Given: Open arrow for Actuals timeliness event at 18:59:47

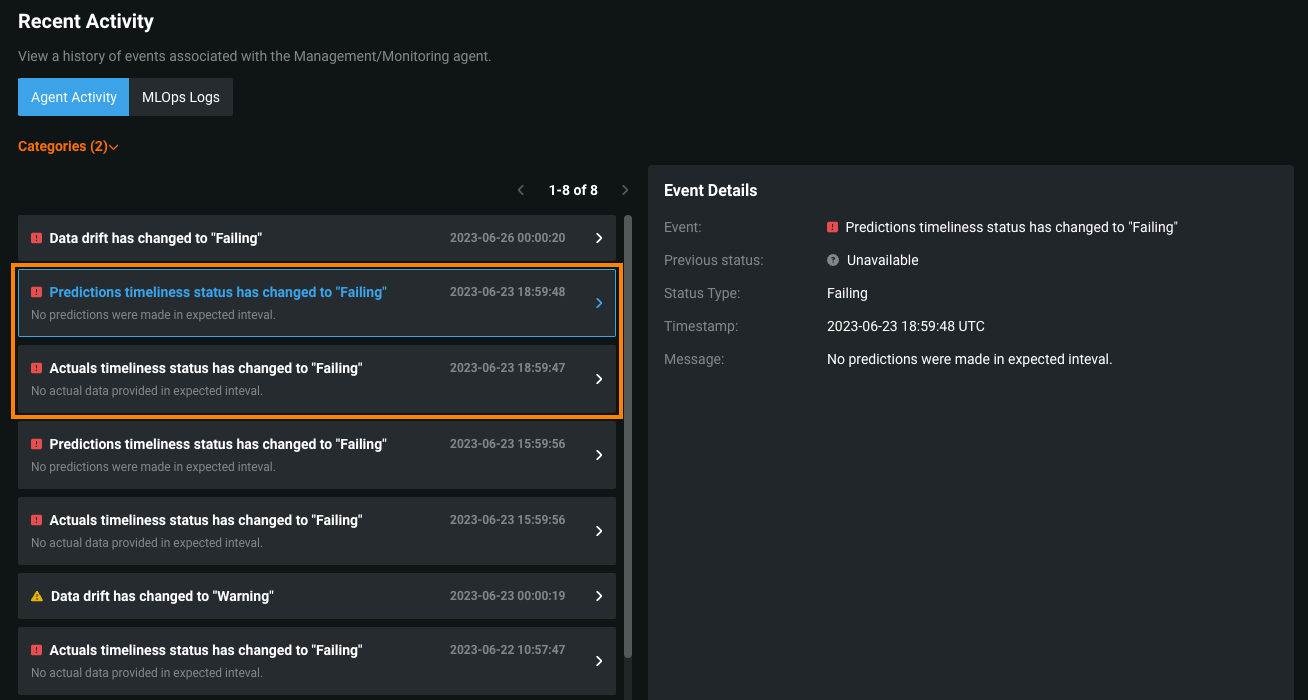Looking at the screenshot, I should click(x=599, y=379).
